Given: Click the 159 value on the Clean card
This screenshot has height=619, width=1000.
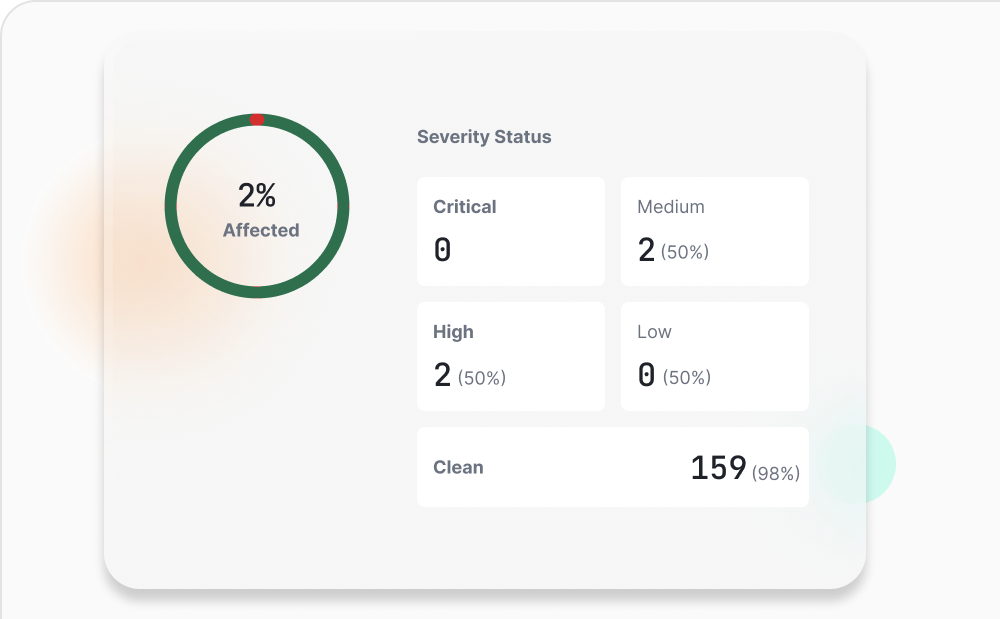Looking at the screenshot, I should point(719,467).
